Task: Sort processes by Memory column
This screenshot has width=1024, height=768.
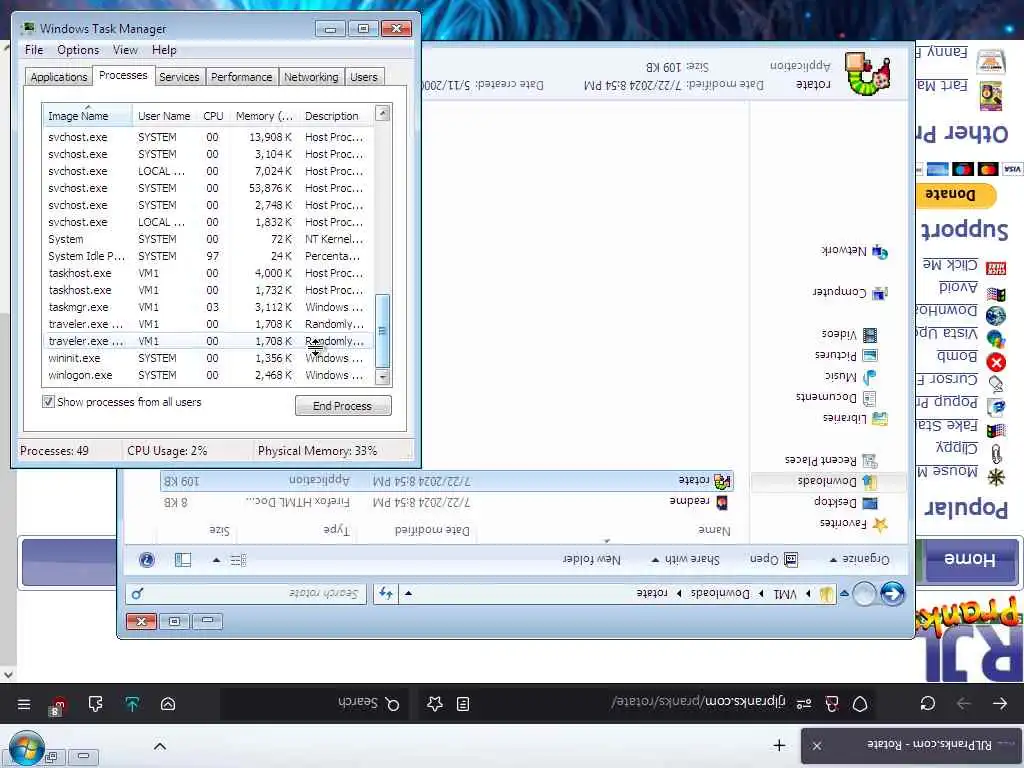Action: click(x=264, y=116)
